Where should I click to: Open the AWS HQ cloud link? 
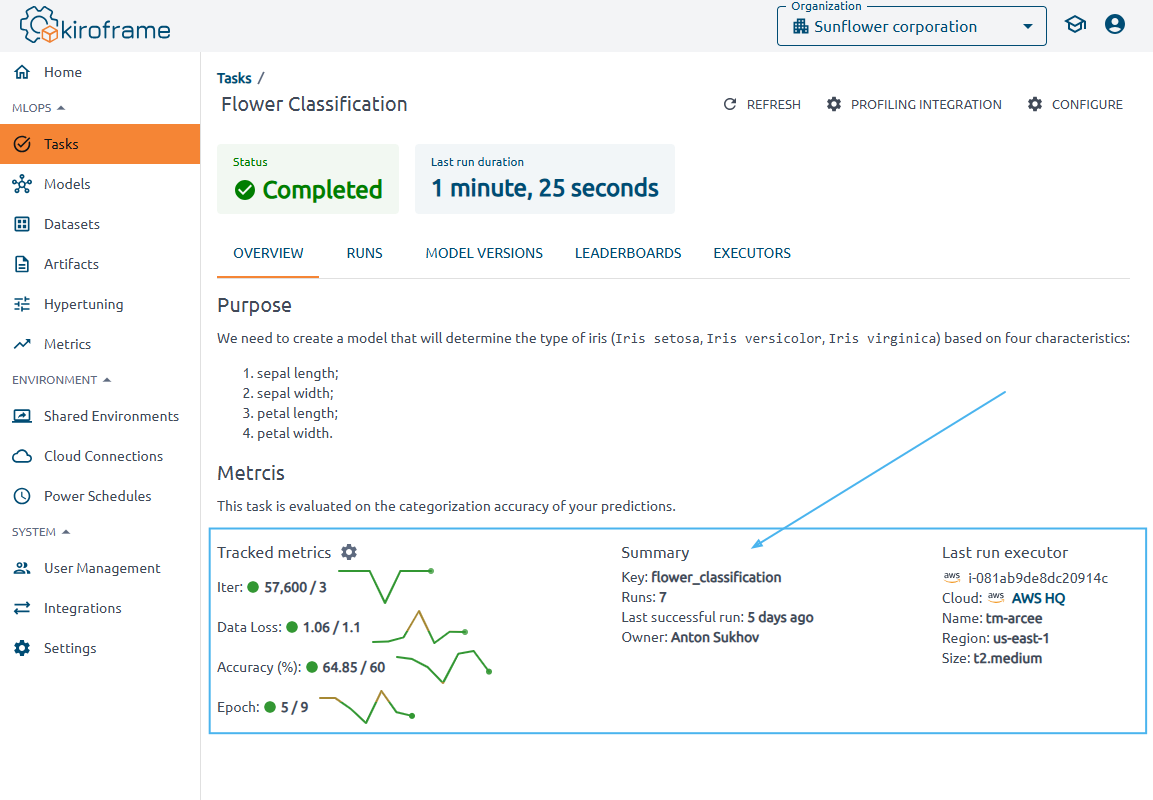[x=1038, y=598]
